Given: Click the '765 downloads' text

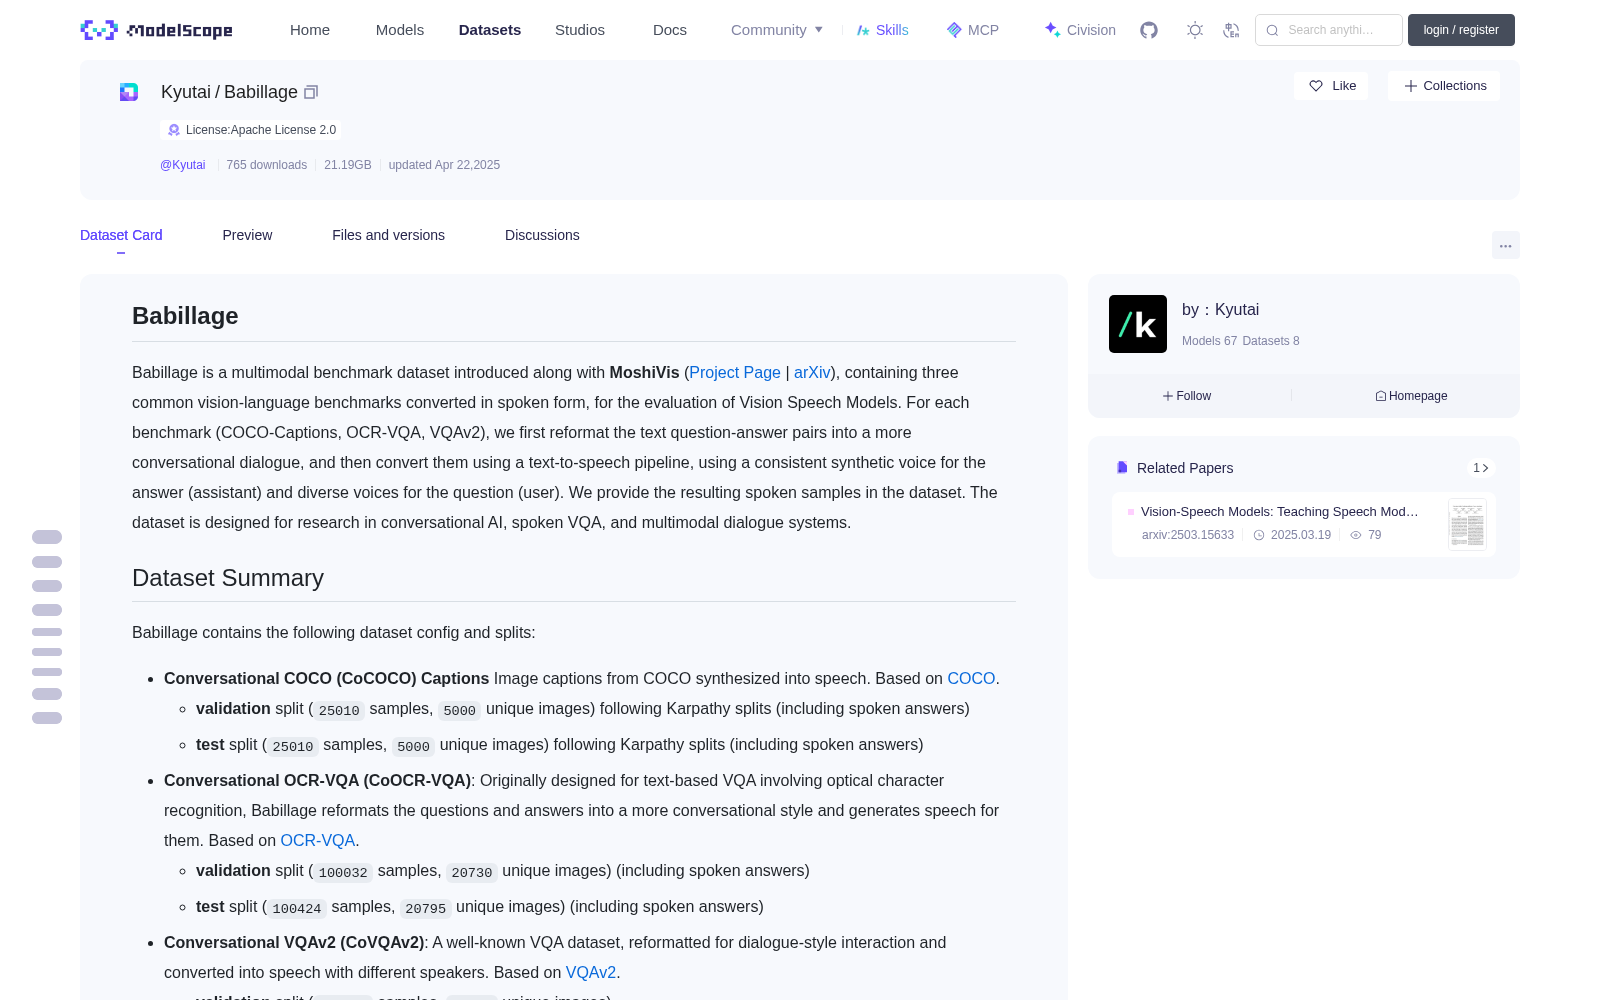Looking at the screenshot, I should pyautogui.click(x=266, y=165).
